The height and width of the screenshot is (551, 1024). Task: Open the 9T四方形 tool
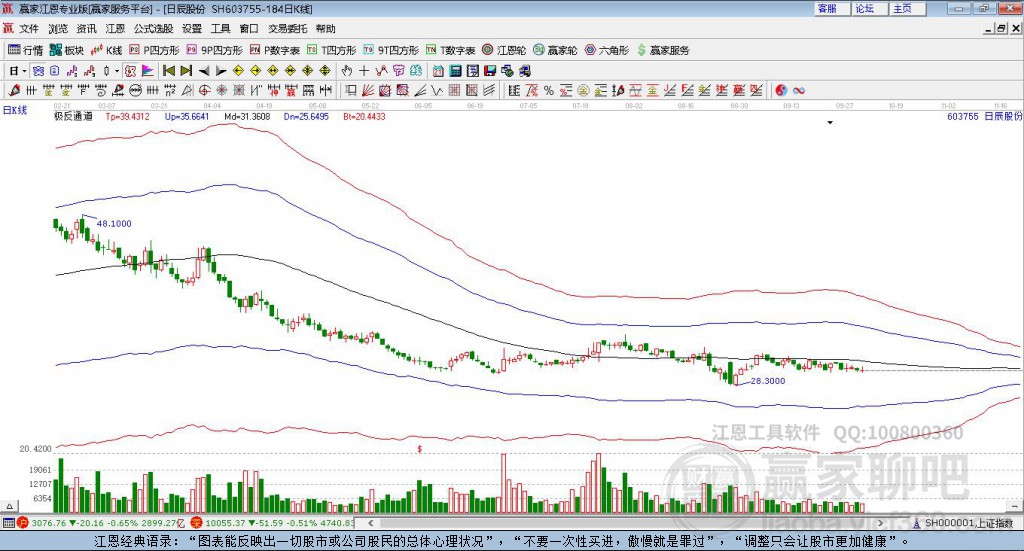point(391,50)
